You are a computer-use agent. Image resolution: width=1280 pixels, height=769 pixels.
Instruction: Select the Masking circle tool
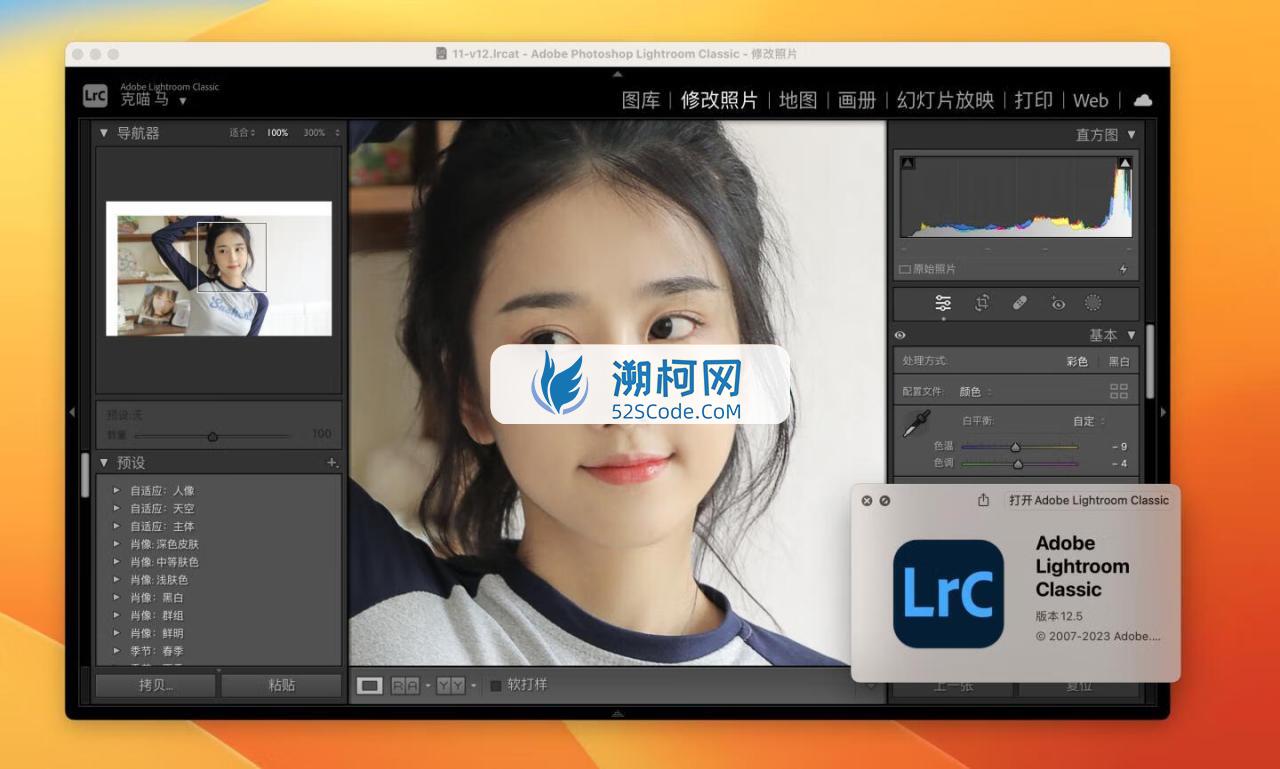tap(1093, 303)
